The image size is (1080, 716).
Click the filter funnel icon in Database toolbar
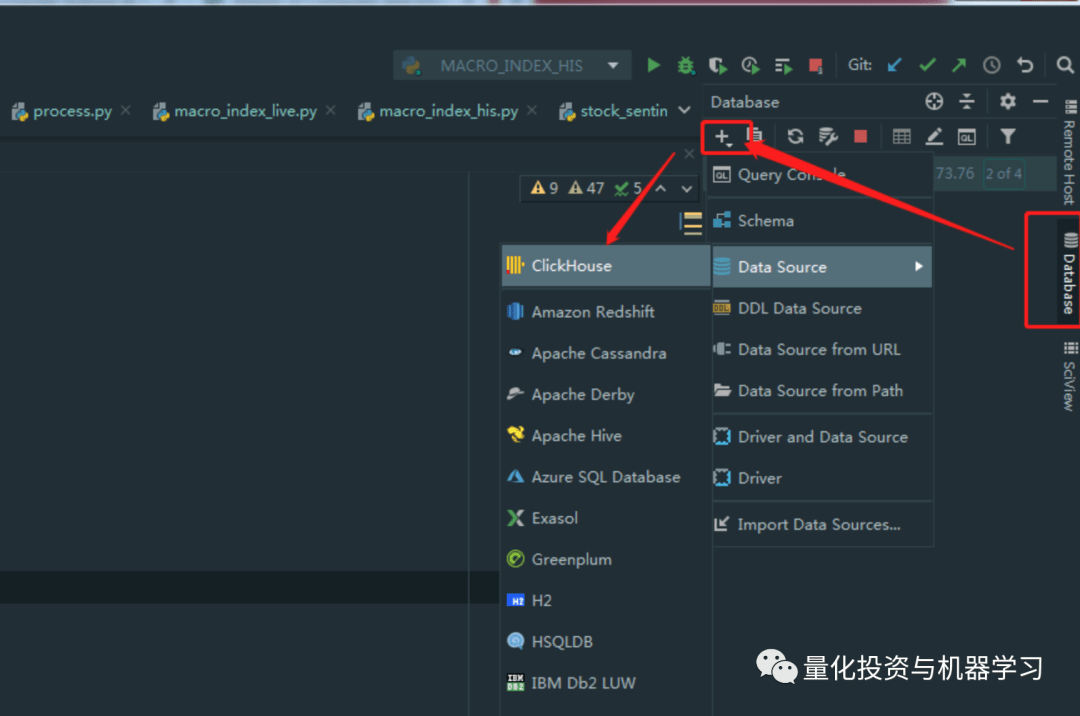(x=1008, y=136)
